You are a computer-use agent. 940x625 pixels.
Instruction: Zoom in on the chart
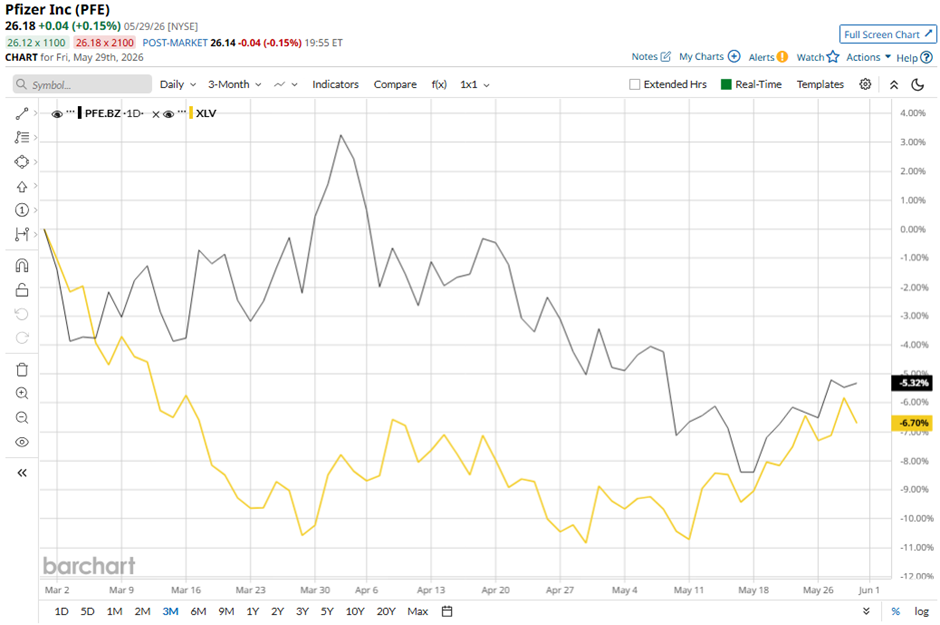[x=22, y=393]
